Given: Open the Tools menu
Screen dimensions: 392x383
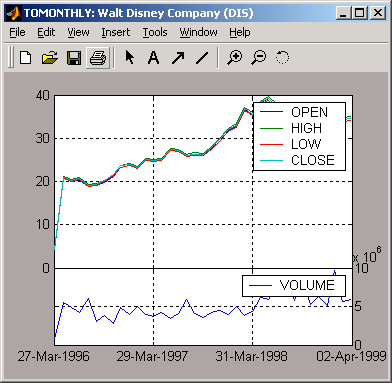Looking at the screenshot, I should click(x=155, y=32).
